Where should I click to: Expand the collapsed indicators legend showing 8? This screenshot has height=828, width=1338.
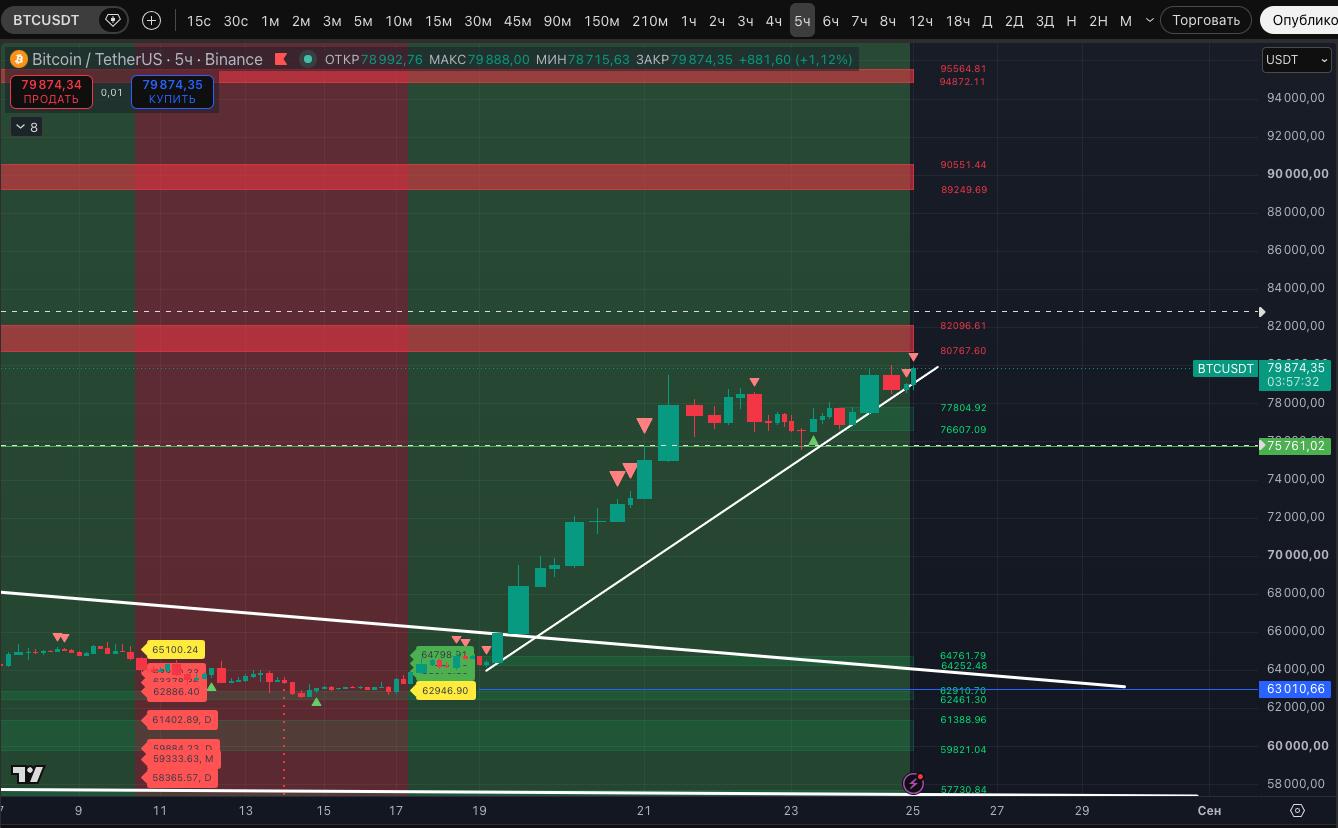click(26, 127)
